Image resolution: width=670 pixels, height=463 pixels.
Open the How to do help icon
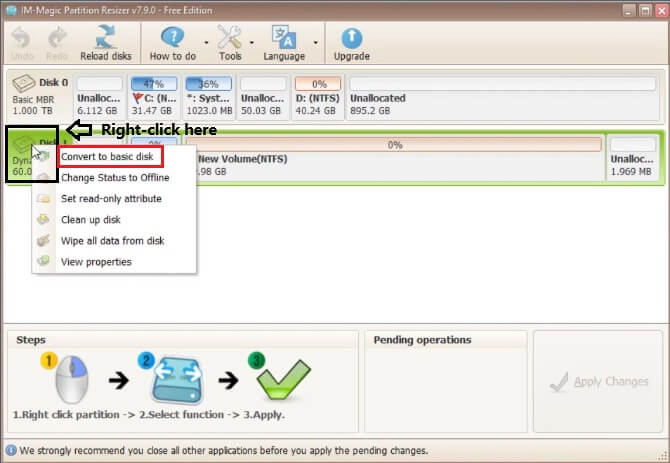tap(173, 37)
